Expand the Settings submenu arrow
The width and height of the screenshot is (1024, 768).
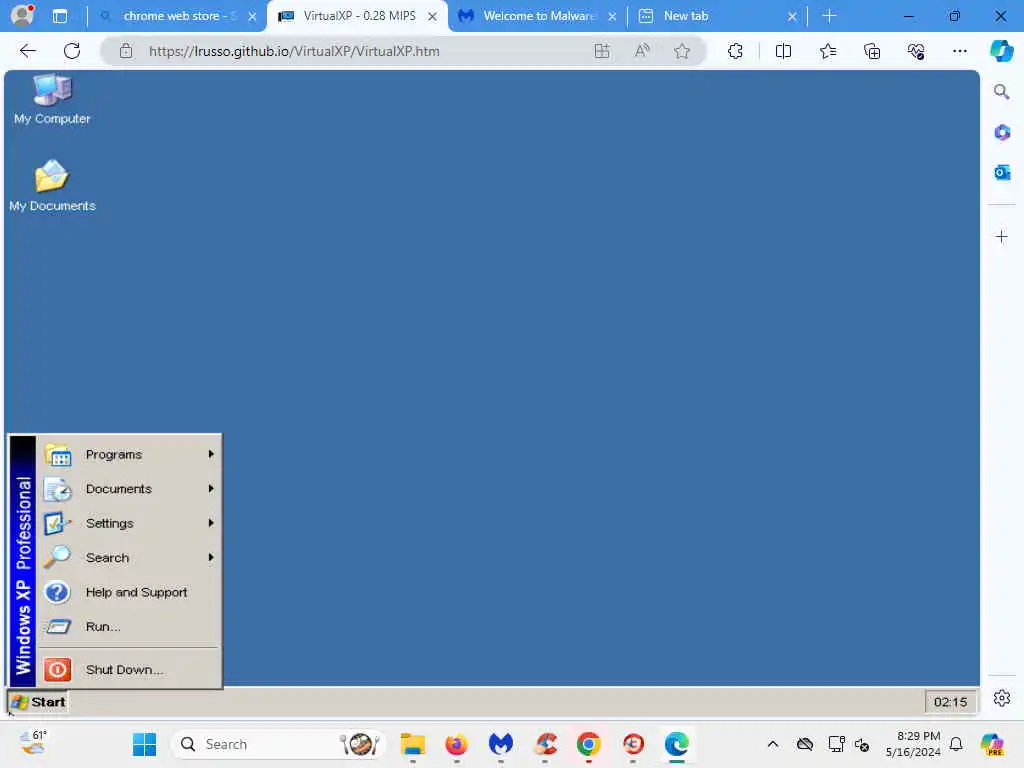click(x=211, y=522)
